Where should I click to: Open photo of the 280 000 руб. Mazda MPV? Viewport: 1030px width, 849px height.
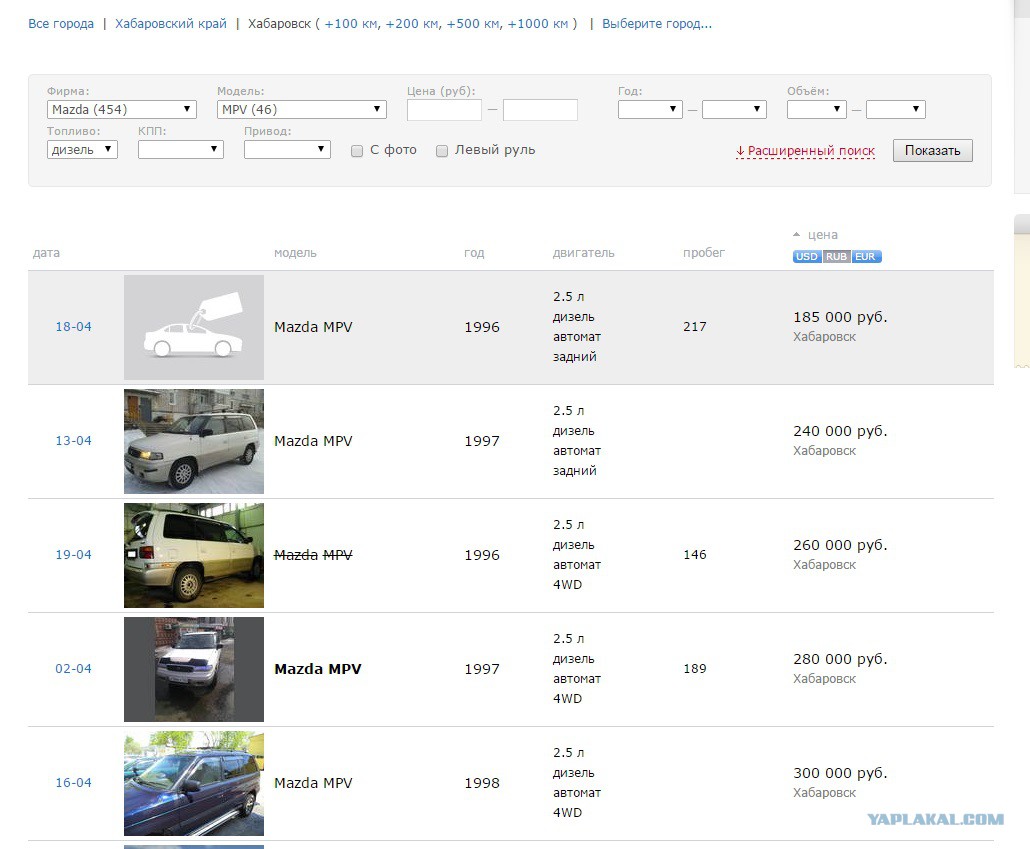[x=194, y=670]
